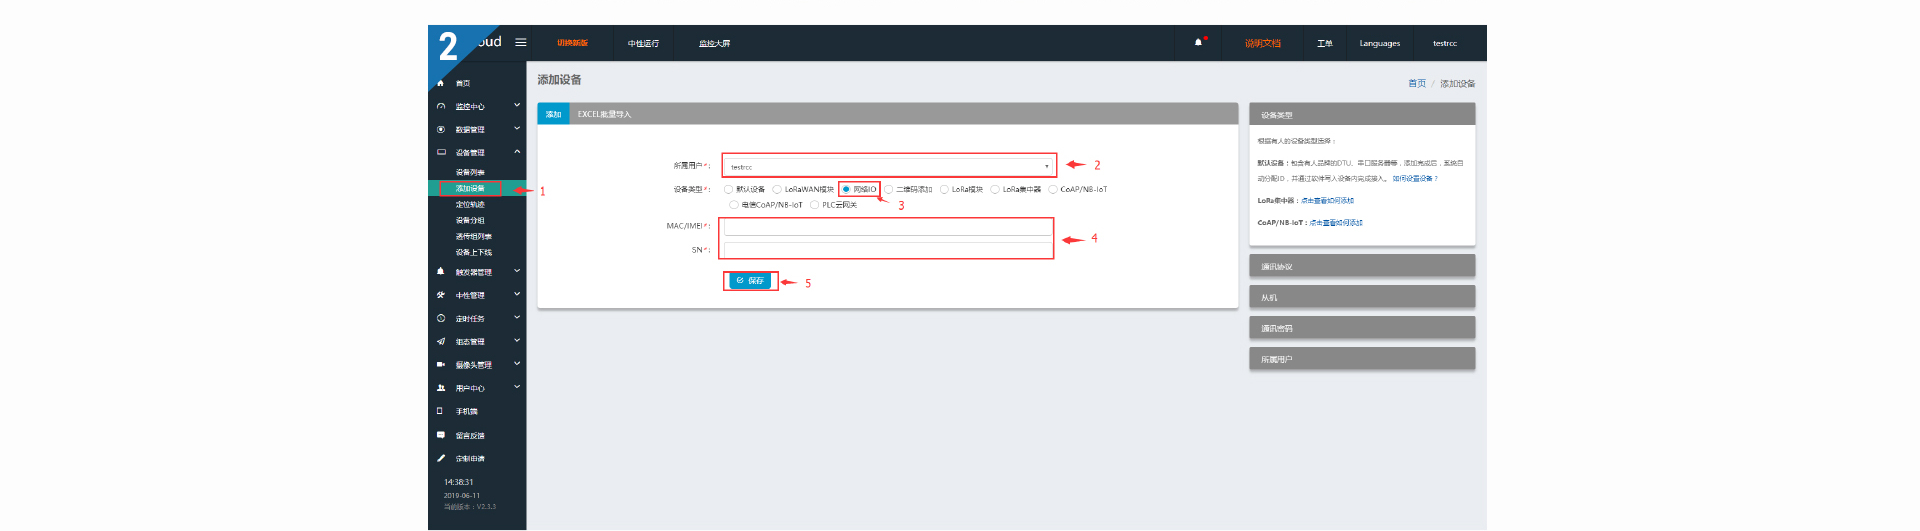Open 中性运行 in the top bar

643,43
